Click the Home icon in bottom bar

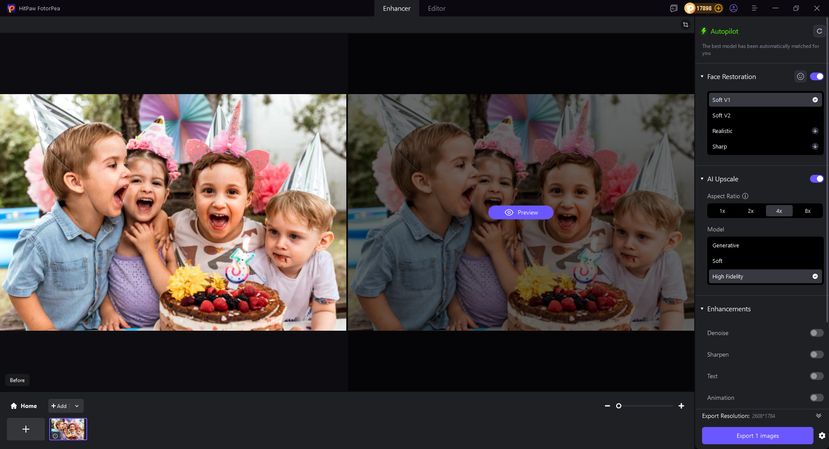(14, 406)
